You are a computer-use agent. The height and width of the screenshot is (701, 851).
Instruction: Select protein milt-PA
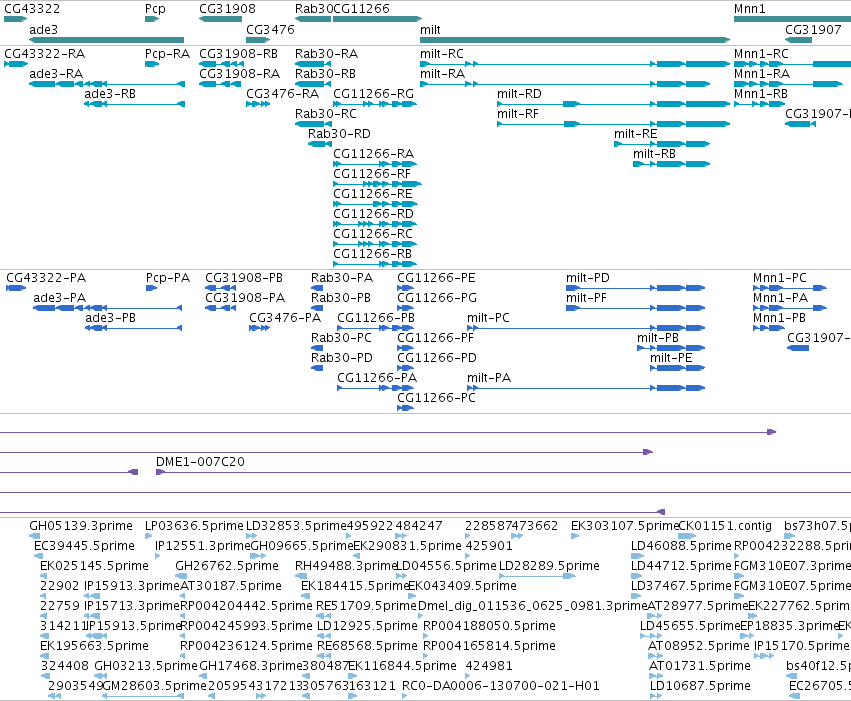[x=586, y=388]
